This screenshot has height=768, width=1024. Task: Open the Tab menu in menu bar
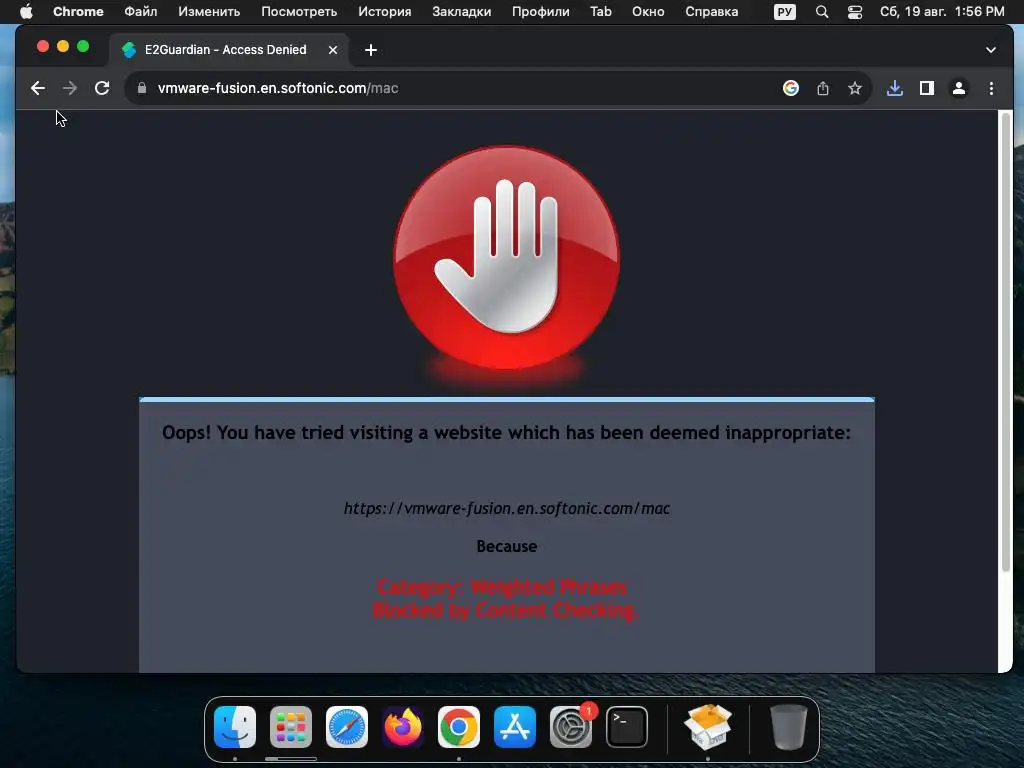pos(601,11)
